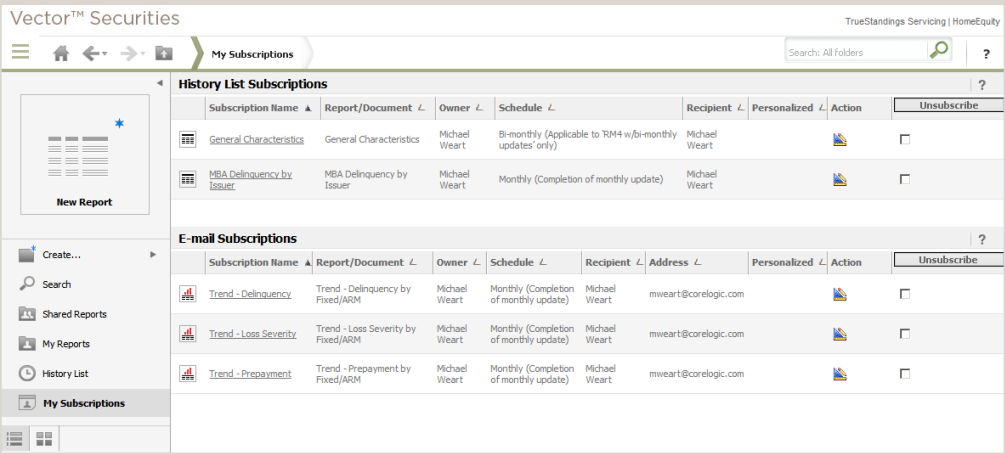
Task: Click the E-mail Subscriptions Unsubscribe button
Action: point(948,260)
